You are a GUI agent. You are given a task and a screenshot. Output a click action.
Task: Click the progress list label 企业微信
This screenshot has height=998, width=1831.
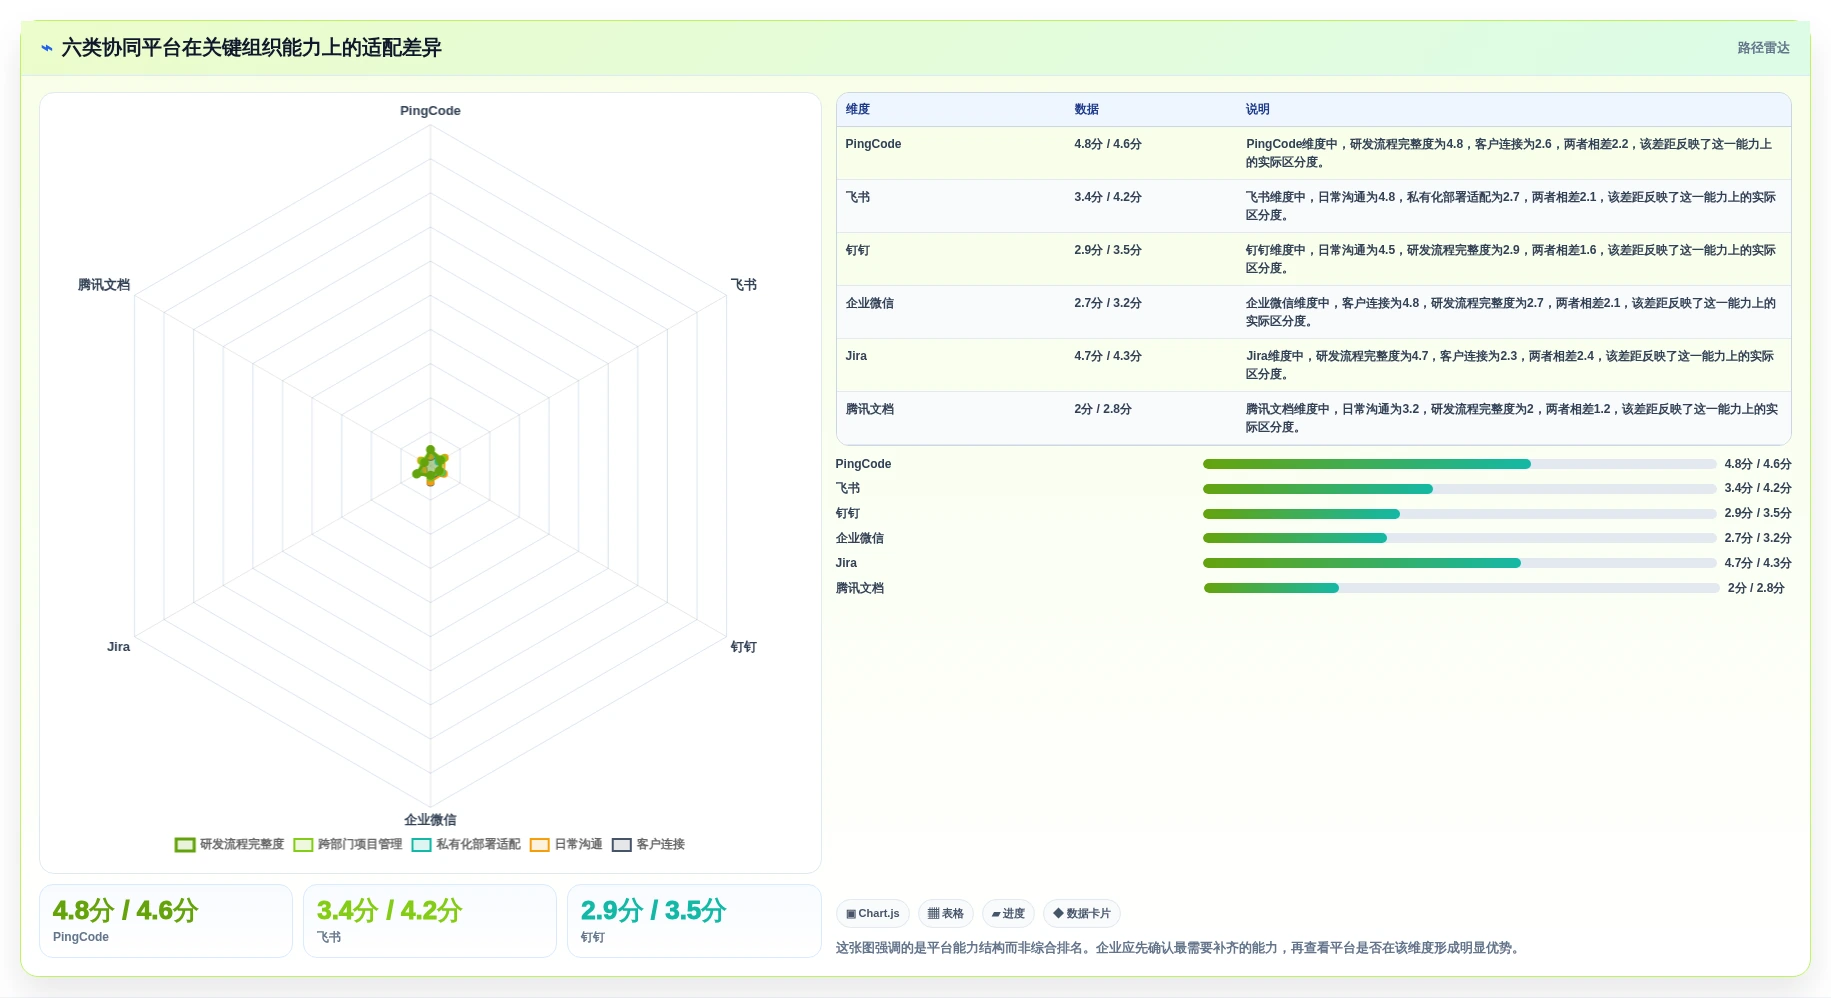860,538
